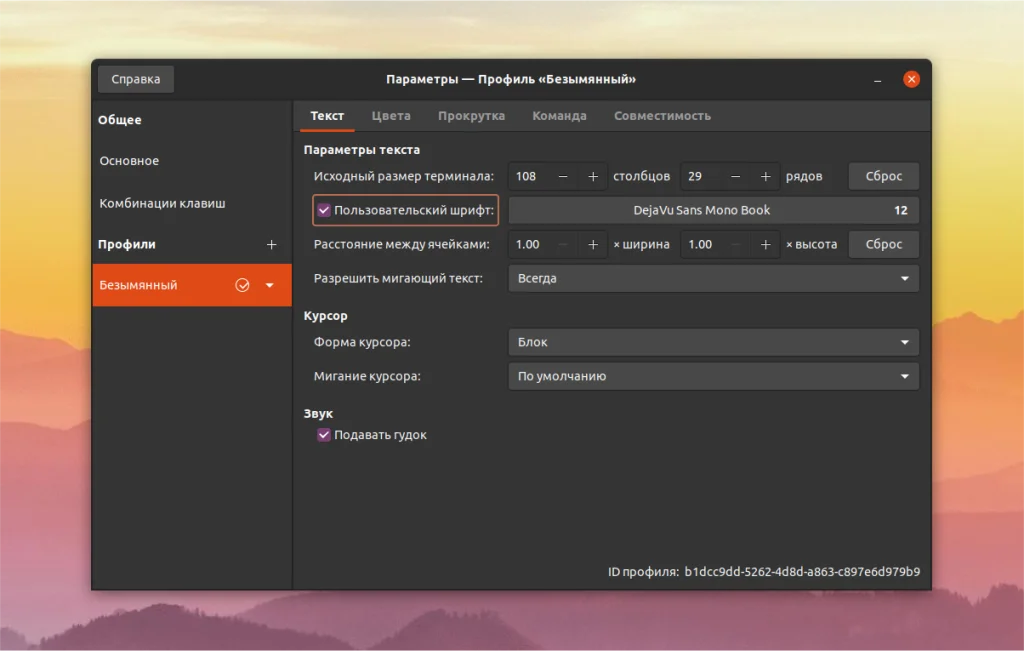Click the checkmark badge on profile Безымянный

[243, 285]
